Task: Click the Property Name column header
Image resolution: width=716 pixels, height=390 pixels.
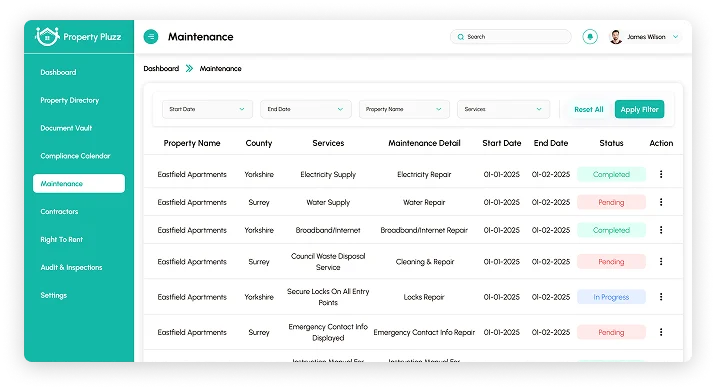Action: [192, 143]
